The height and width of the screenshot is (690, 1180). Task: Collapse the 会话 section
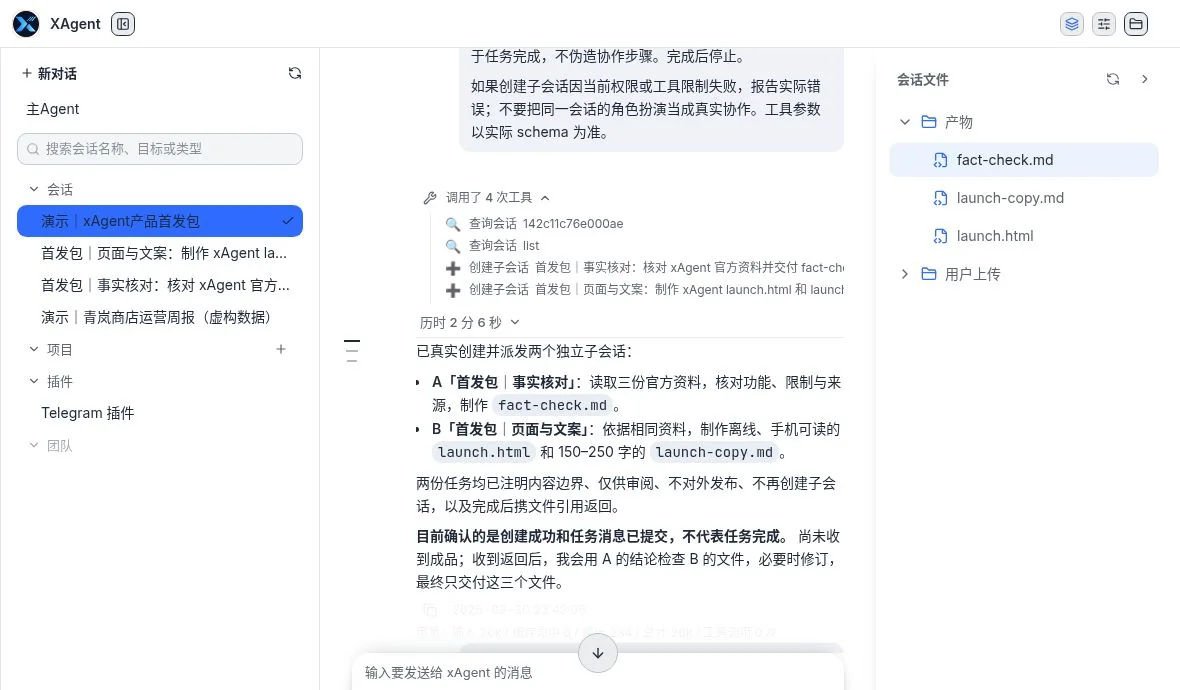pos(34,189)
